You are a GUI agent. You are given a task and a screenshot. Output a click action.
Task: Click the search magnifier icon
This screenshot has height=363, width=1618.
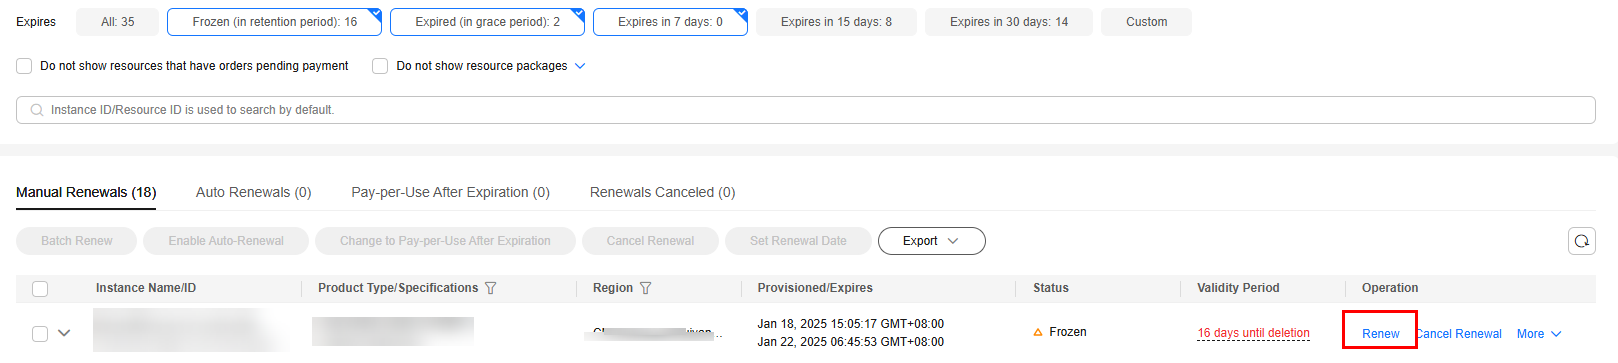37,110
